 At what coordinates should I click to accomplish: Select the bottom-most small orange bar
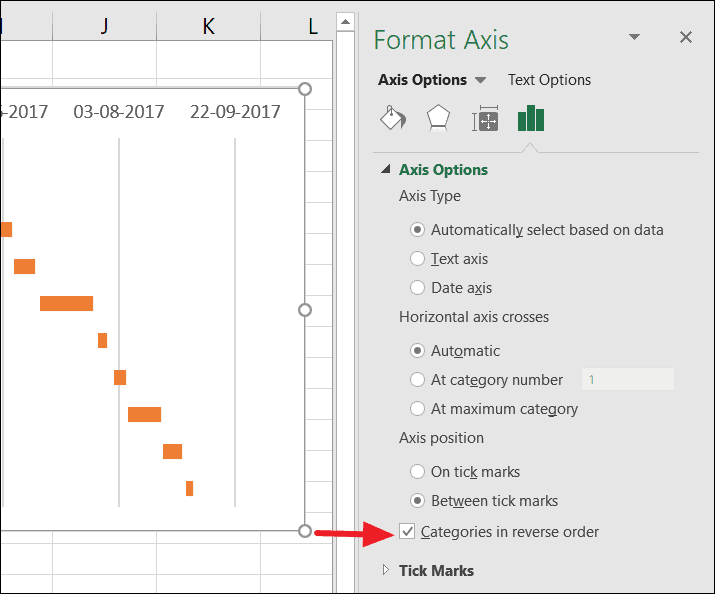click(x=189, y=488)
